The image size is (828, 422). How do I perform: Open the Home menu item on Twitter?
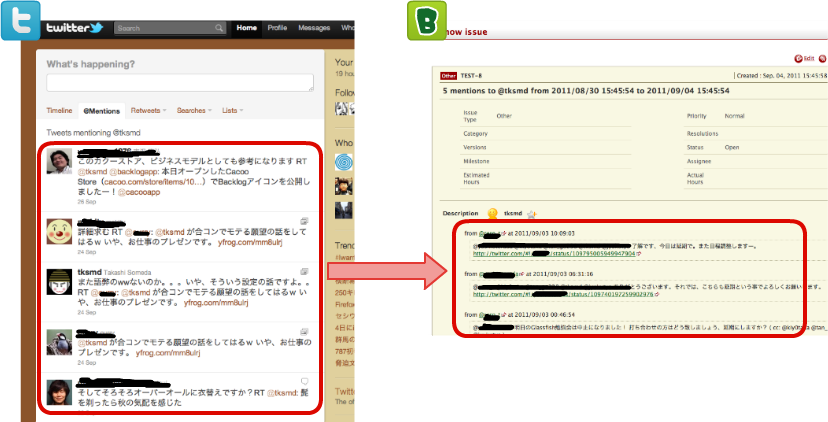247,28
